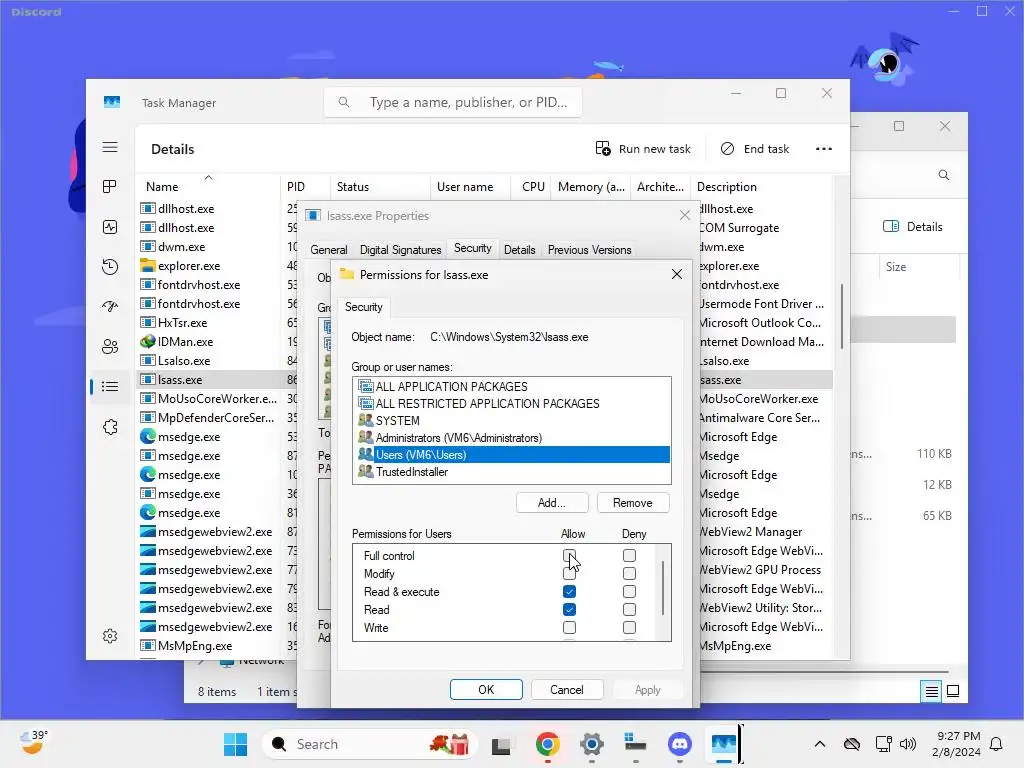Open App history in Task Manager sidebar

click(110, 266)
